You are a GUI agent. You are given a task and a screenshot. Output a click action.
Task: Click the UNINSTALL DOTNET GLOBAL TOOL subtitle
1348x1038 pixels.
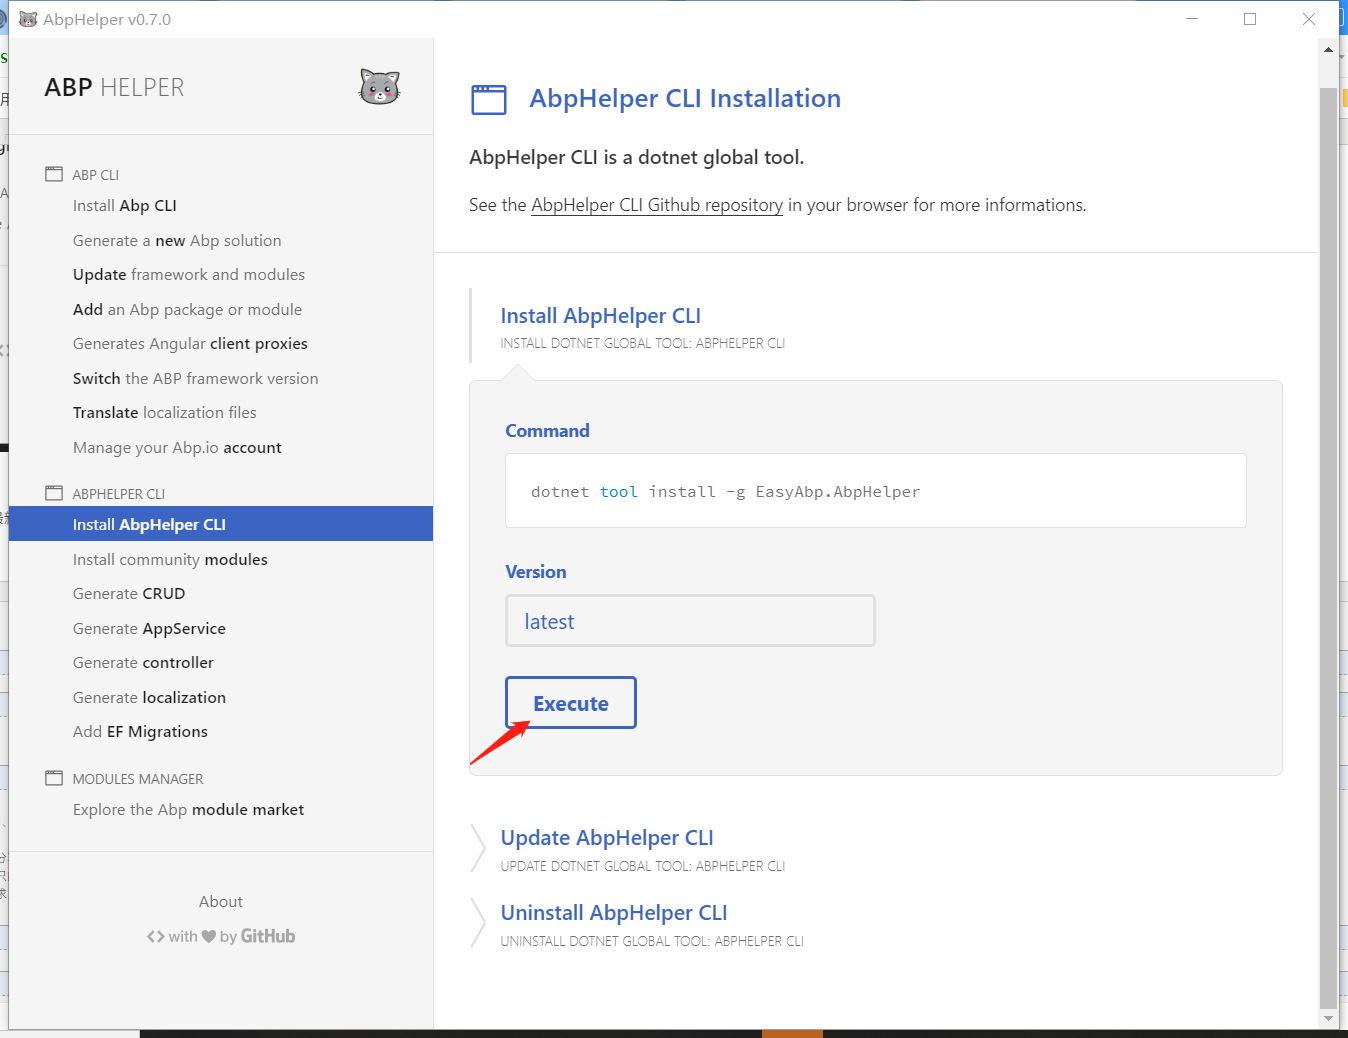tap(652, 941)
